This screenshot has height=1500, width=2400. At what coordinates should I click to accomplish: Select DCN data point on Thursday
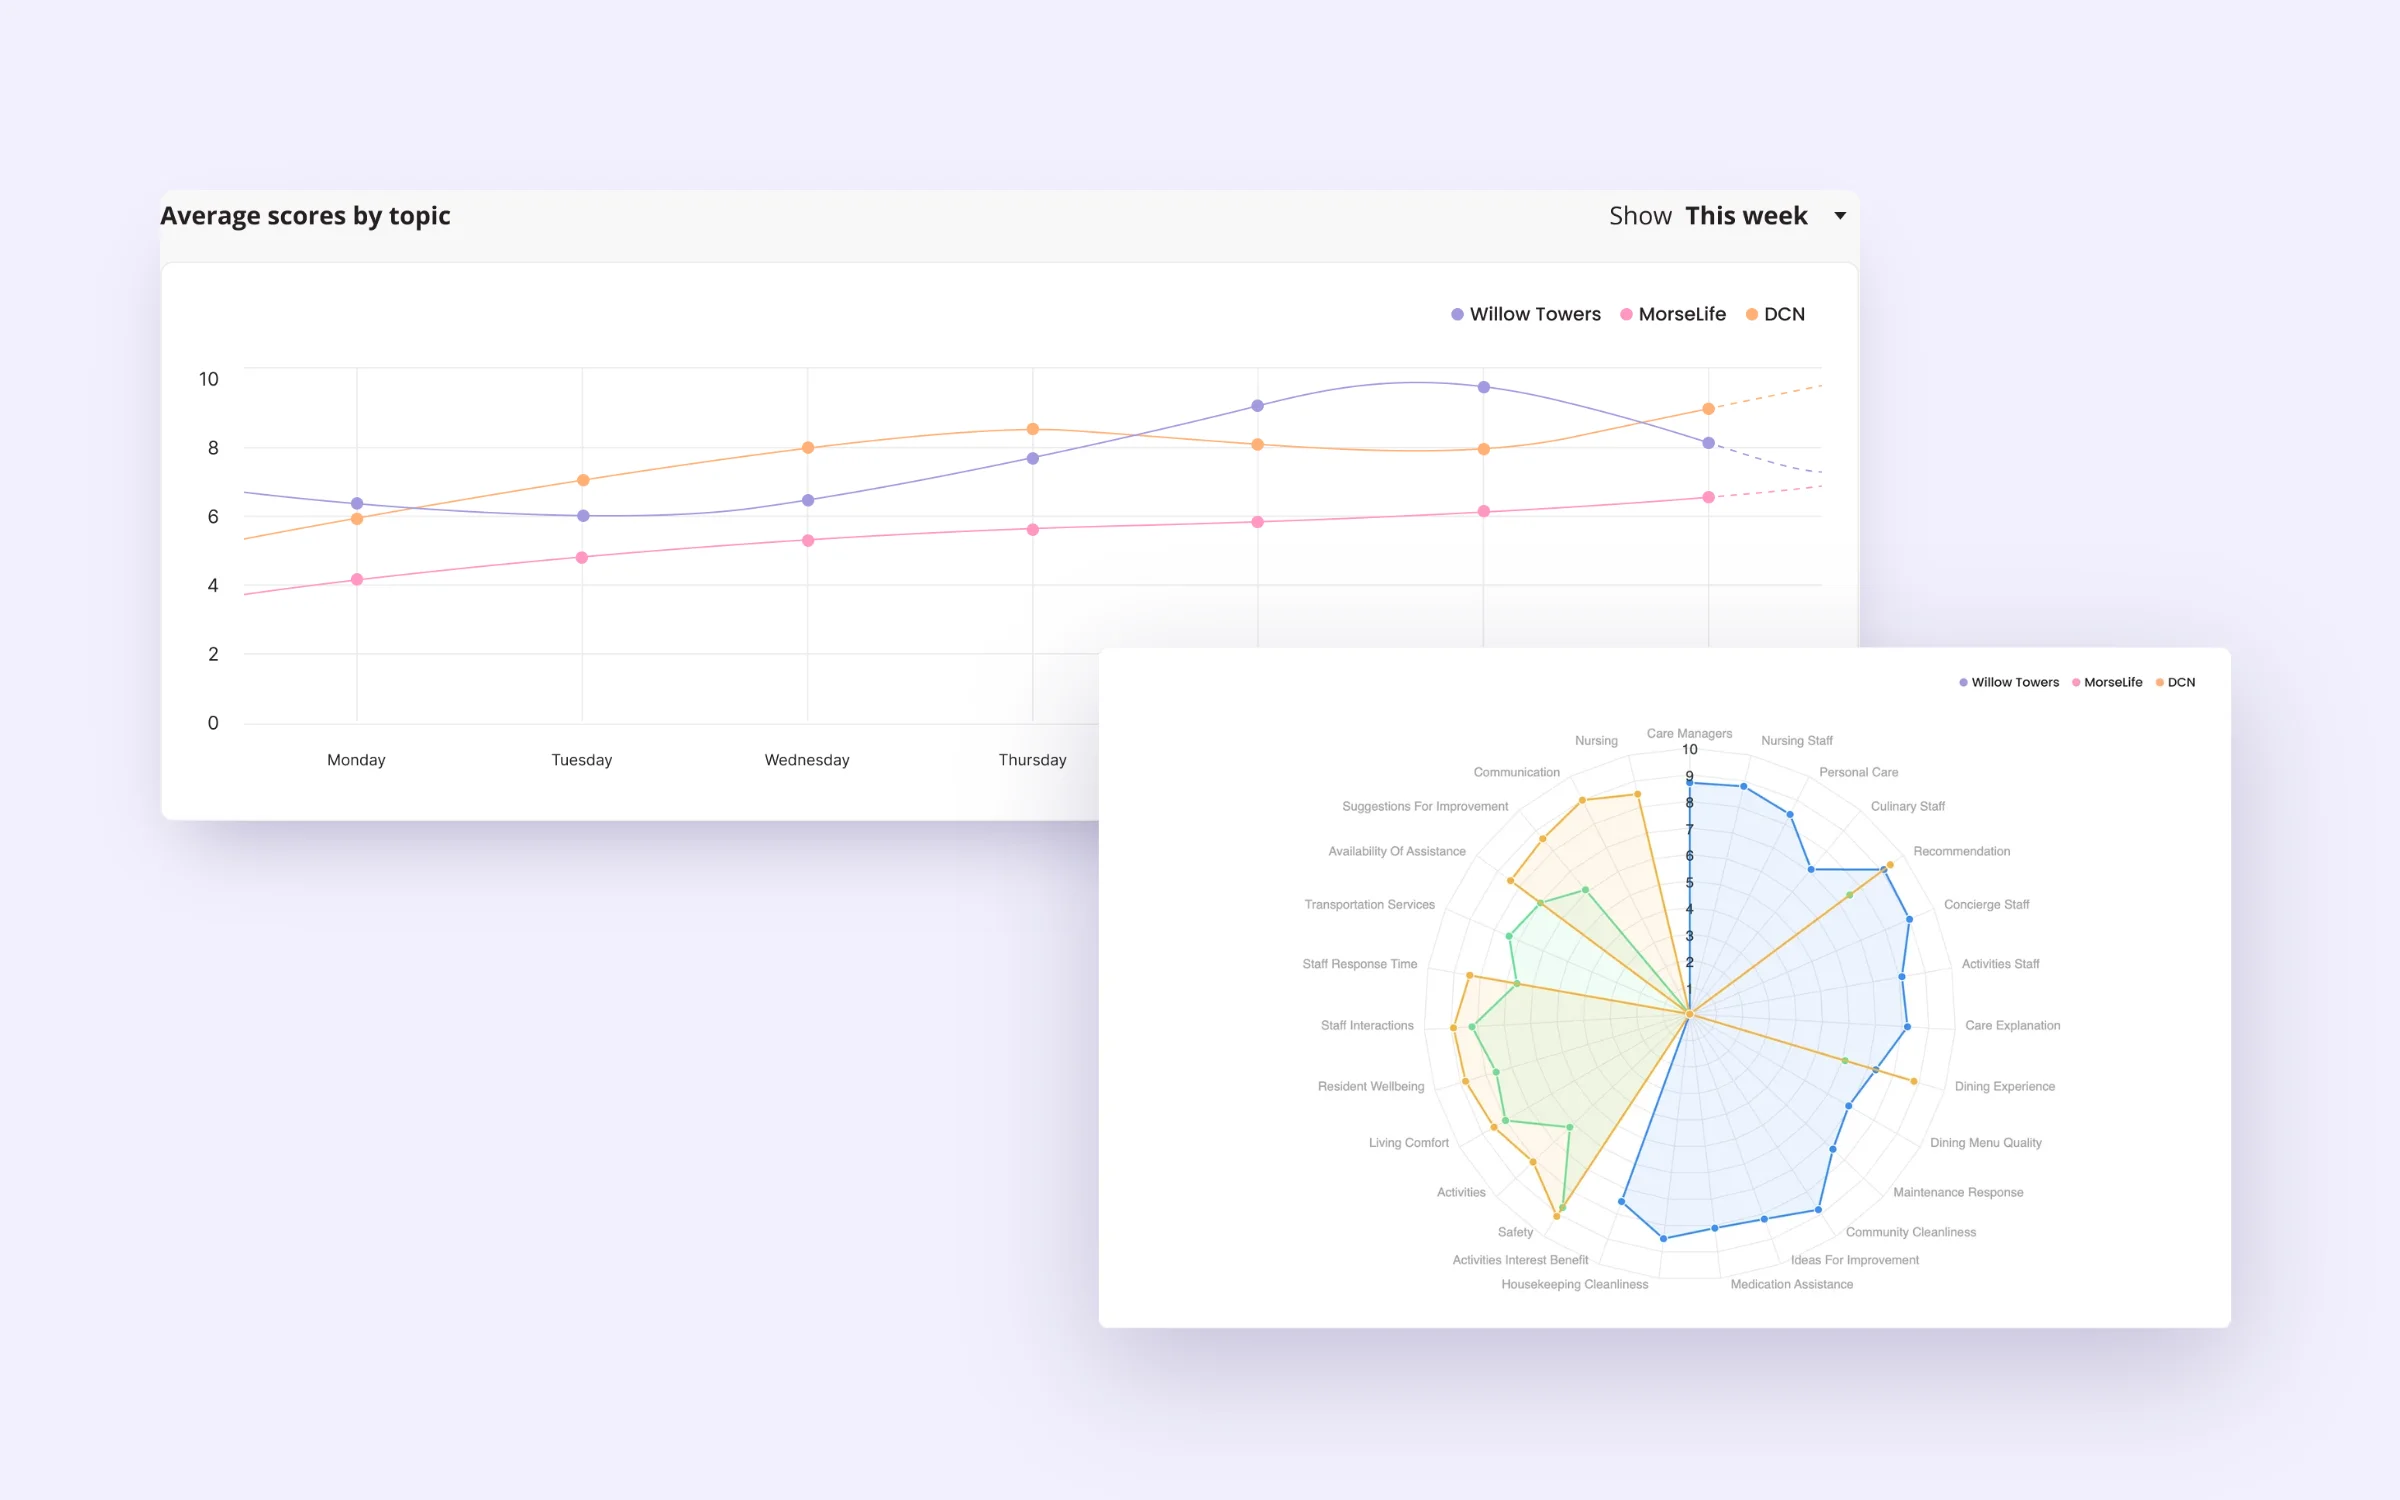pyautogui.click(x=1033, y=429)
